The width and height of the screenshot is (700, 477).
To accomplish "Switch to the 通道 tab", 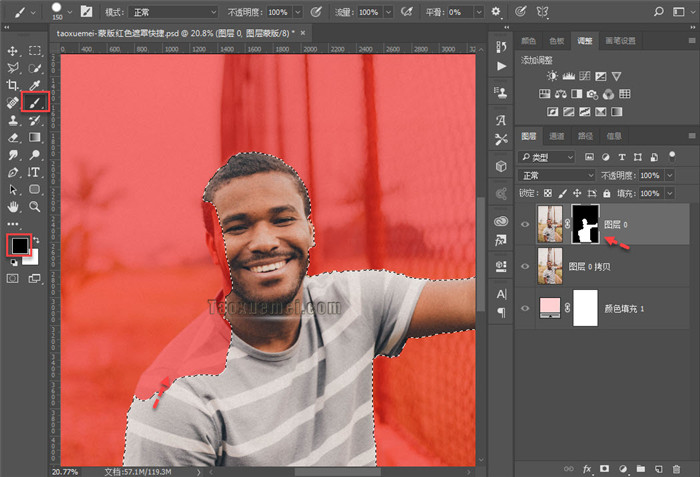I will pos(557,136).
